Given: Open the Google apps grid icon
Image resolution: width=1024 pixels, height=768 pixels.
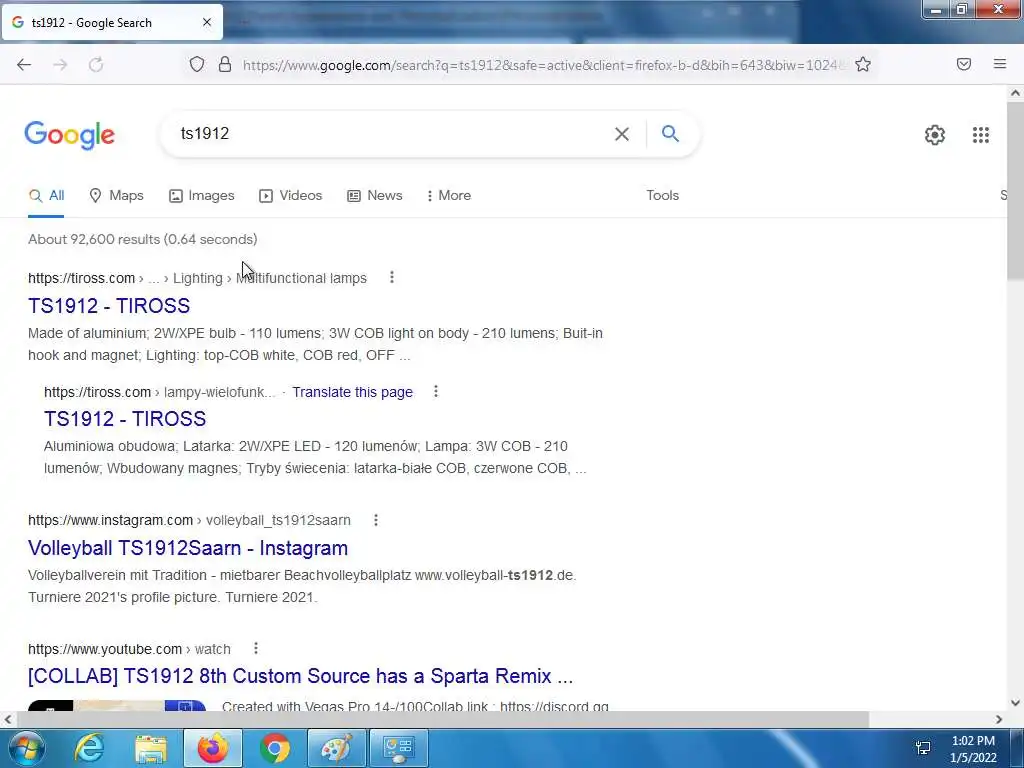Looking at the screenshot, I should pyautogui.click(x=980, y=135).
